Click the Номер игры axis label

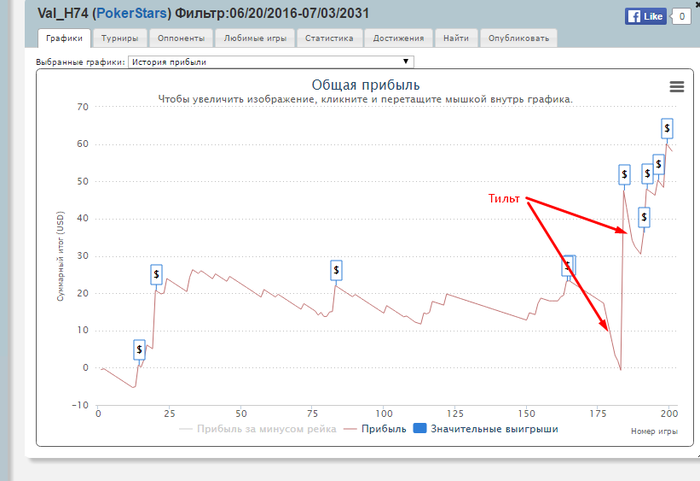[x=654, y=431]
